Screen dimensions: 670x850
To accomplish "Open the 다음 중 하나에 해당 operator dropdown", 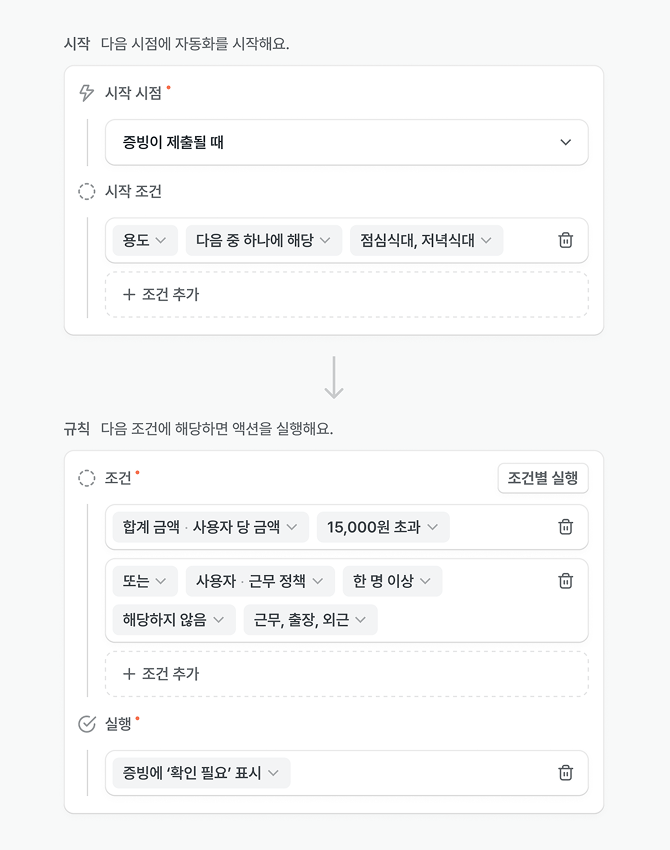I will tap(263, 240).
